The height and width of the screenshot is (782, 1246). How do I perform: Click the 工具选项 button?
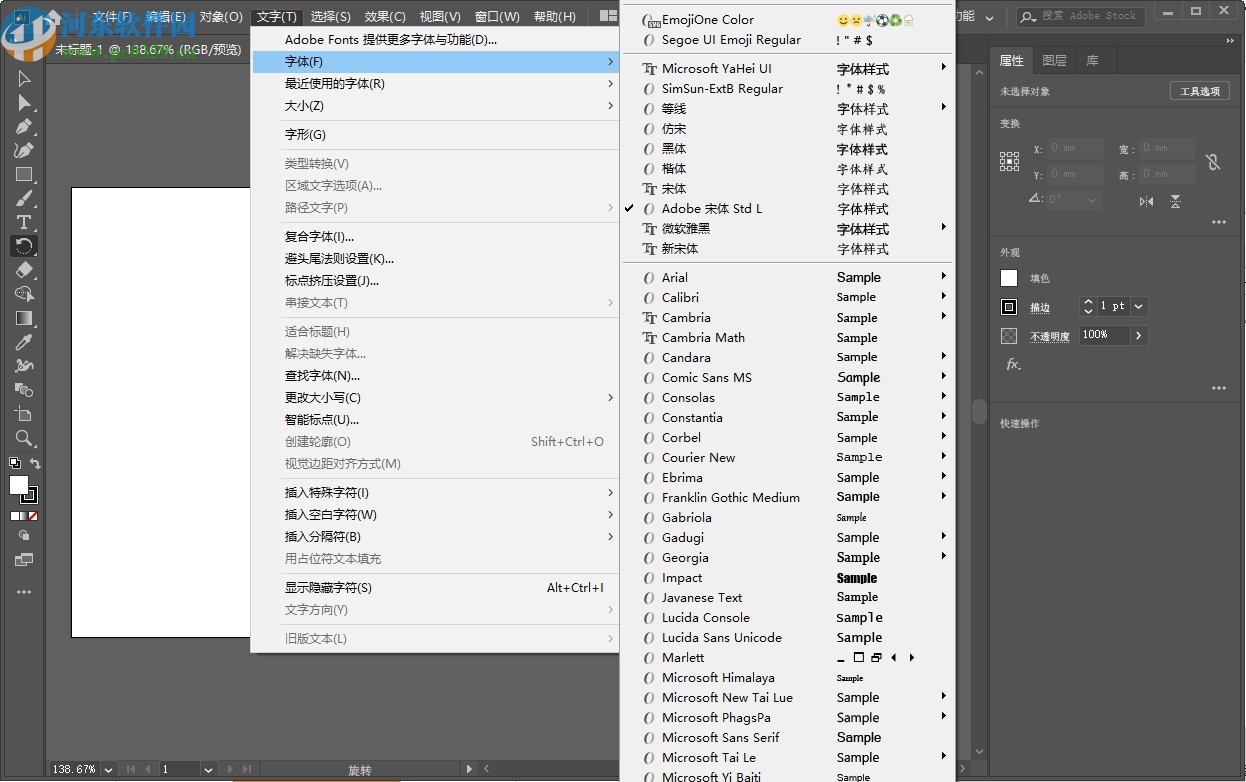[x=1199, y=90]
